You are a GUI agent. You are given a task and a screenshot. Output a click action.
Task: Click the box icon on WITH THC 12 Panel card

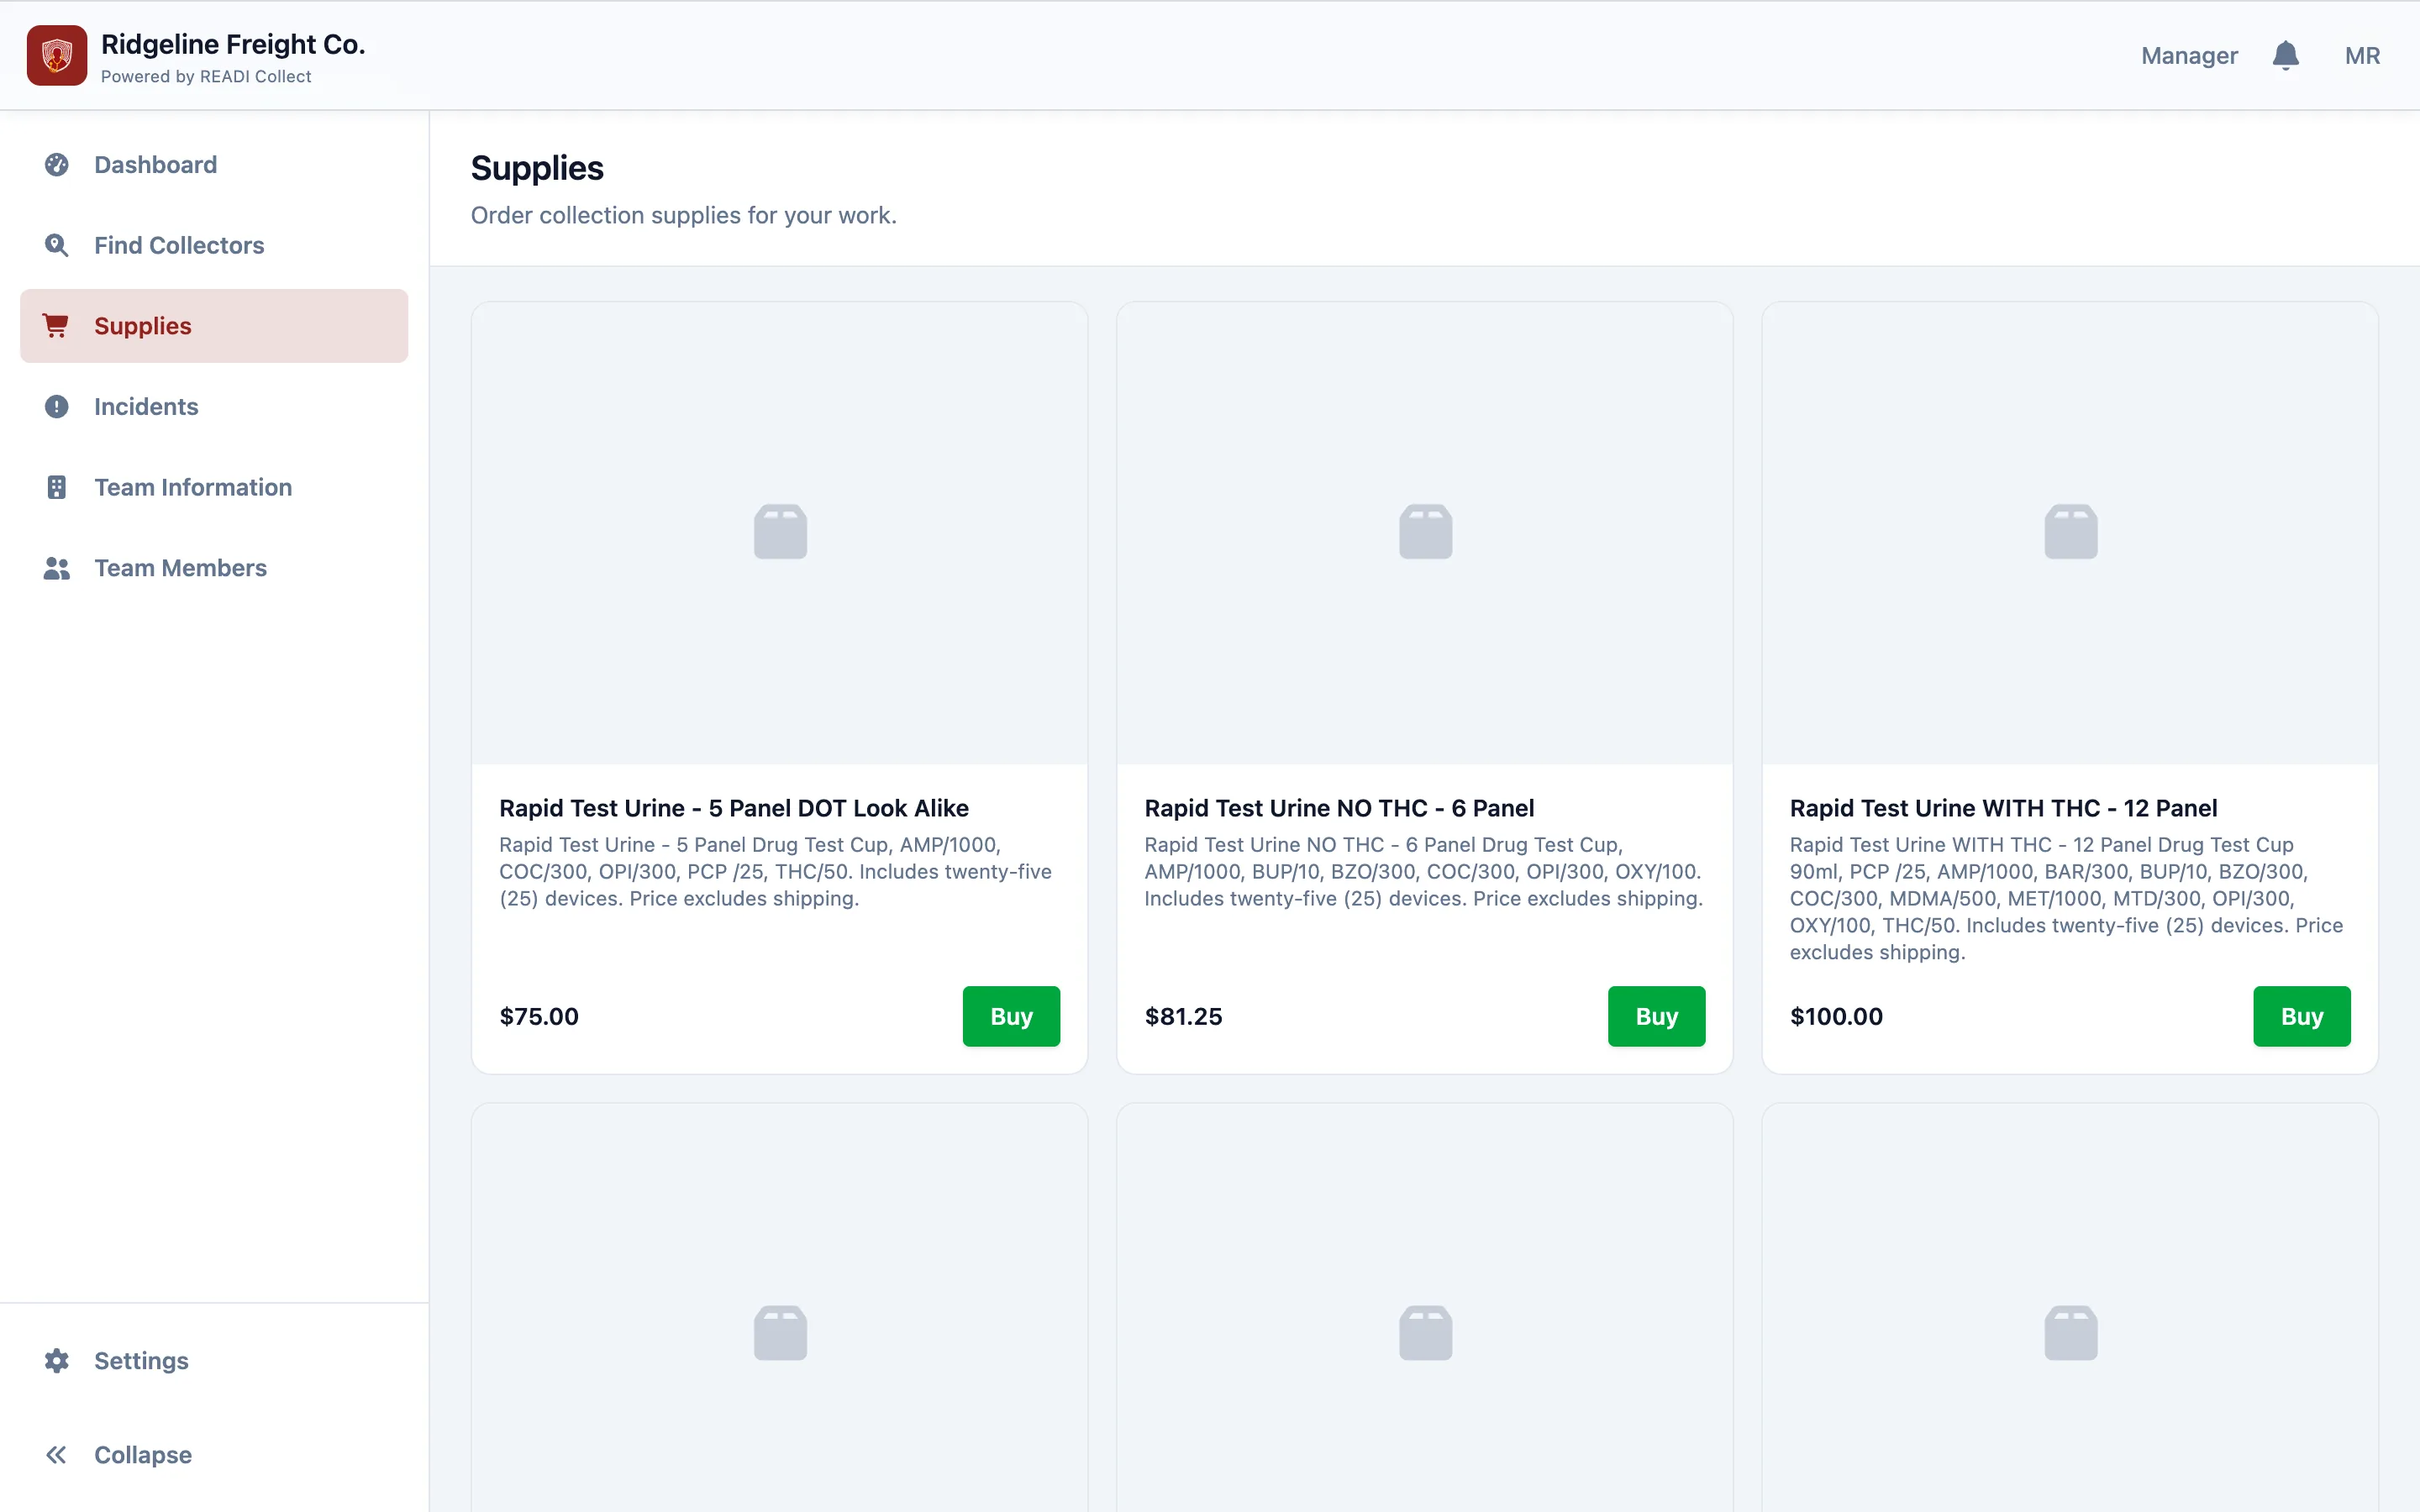click(x=2070, y=532)
